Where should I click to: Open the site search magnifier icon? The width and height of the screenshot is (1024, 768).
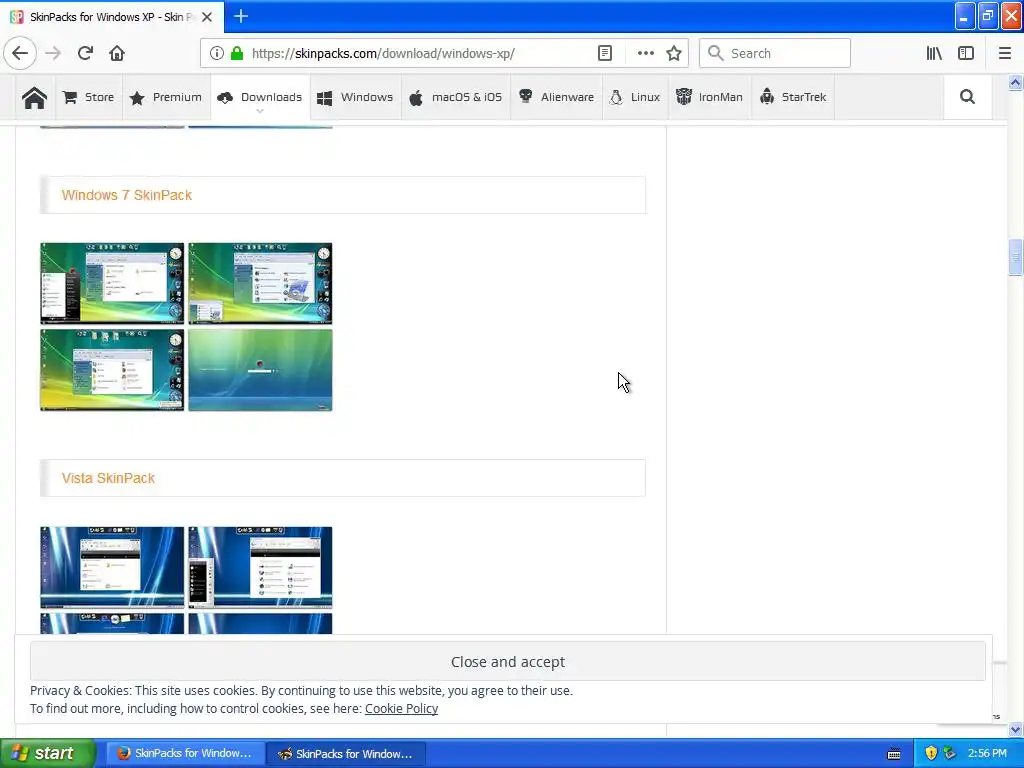pyautogui.click(x=967, y=97)
